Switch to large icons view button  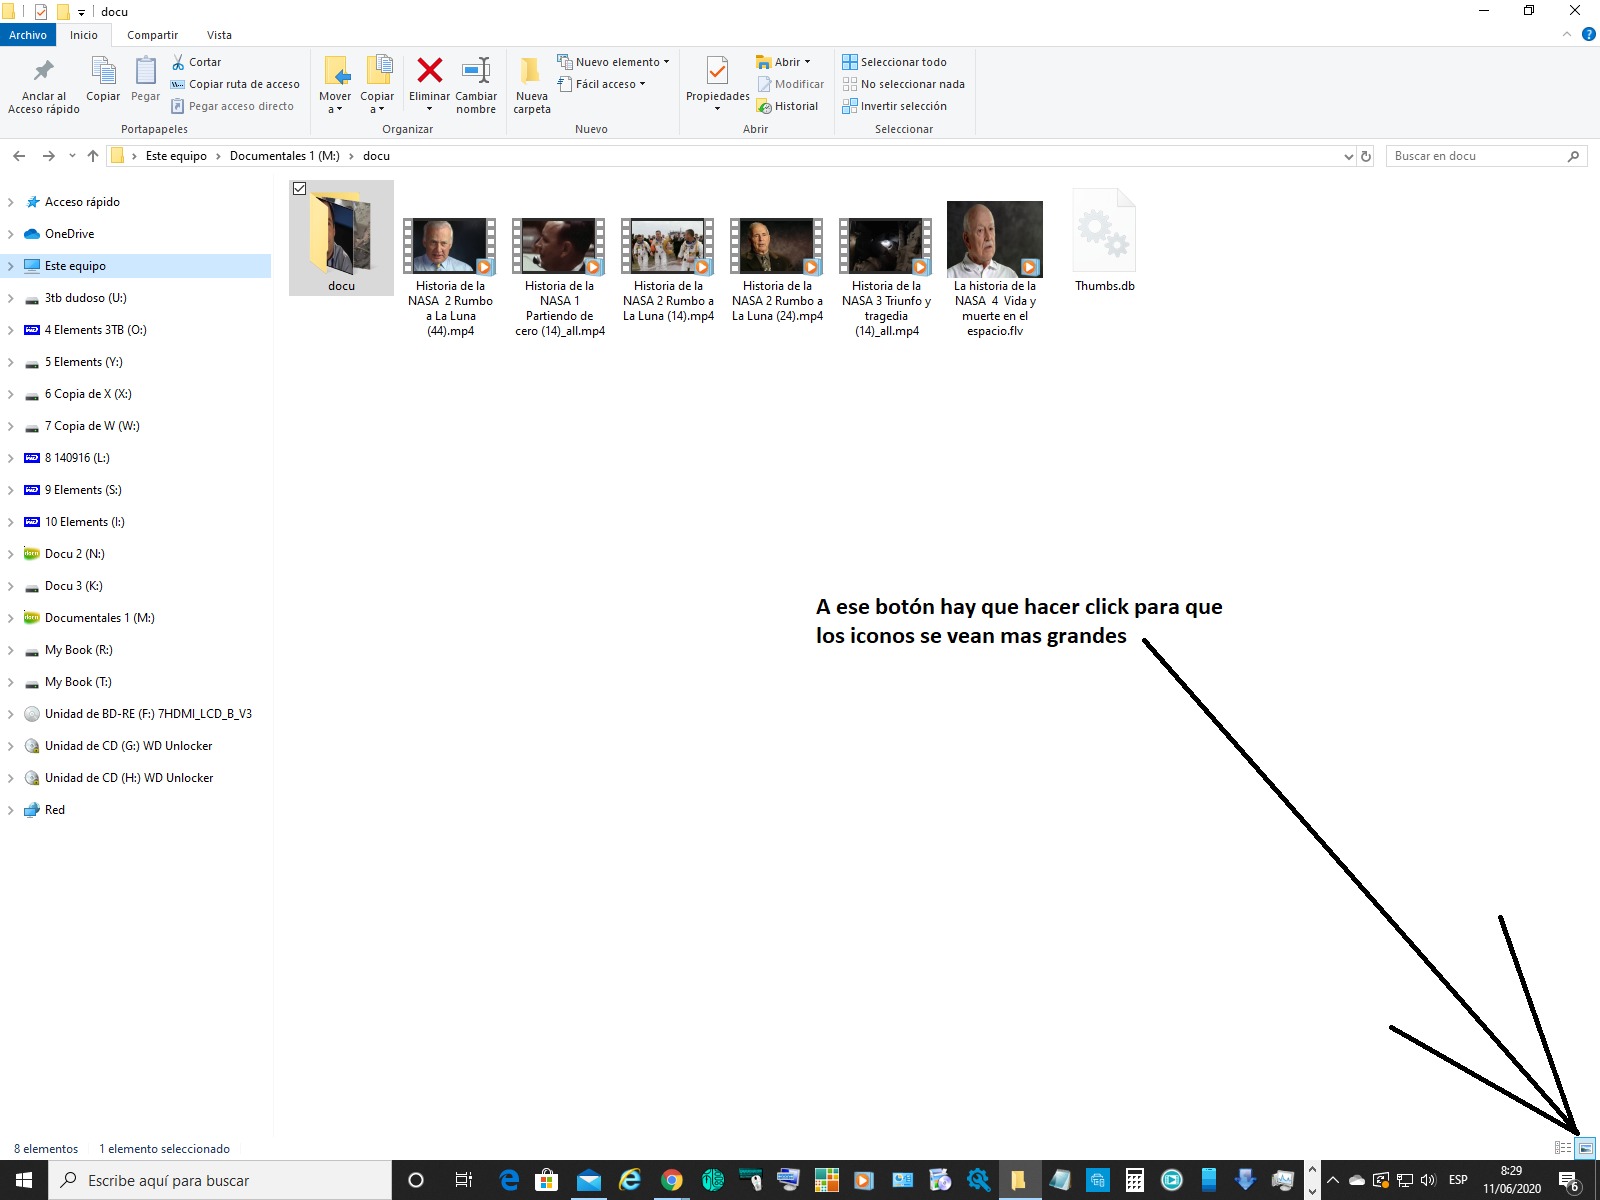[x=1585, y=1148]
